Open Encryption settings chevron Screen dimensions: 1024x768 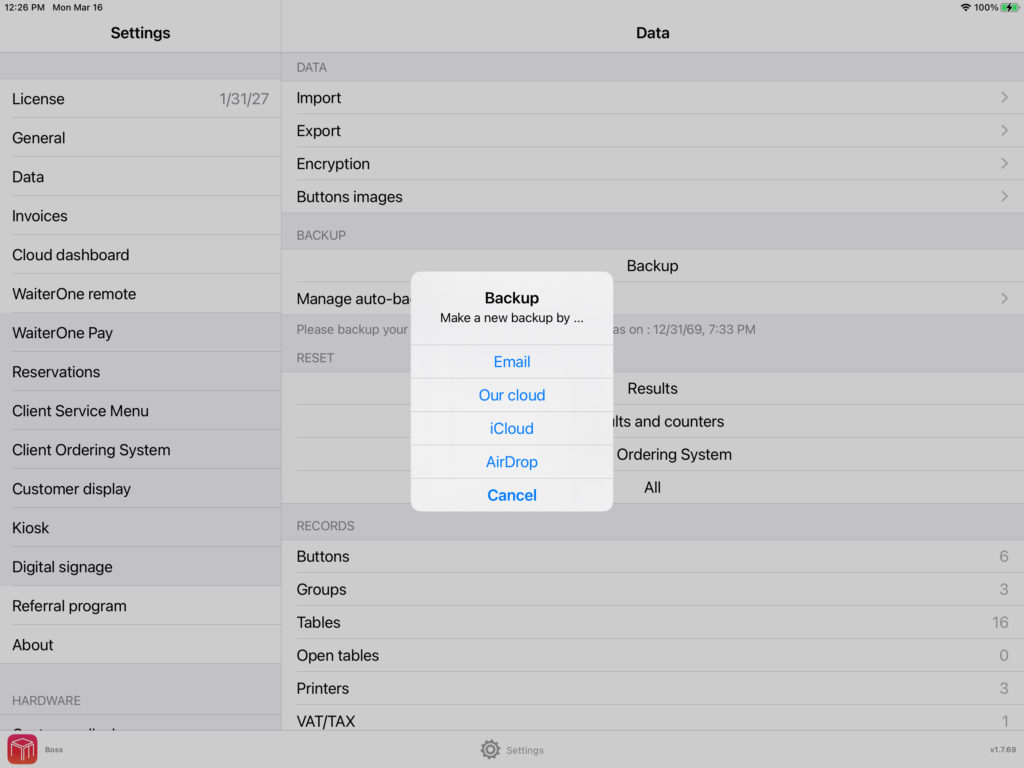click(1004, 164)
